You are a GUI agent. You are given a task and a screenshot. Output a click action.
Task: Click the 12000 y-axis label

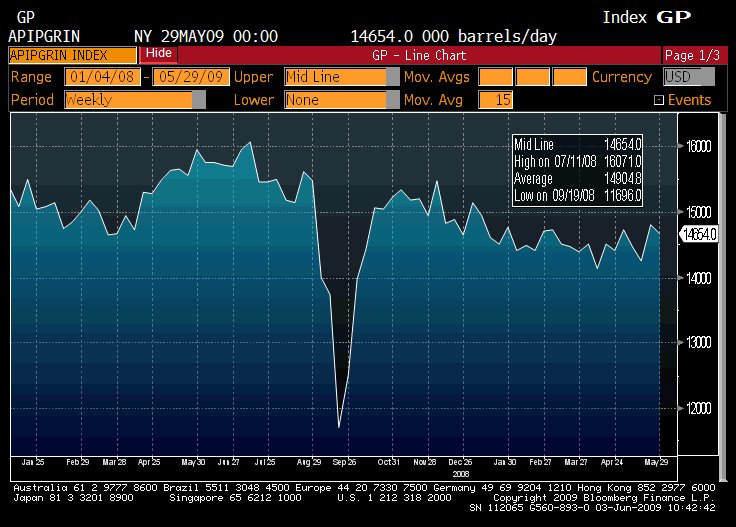tap(698, 408)
